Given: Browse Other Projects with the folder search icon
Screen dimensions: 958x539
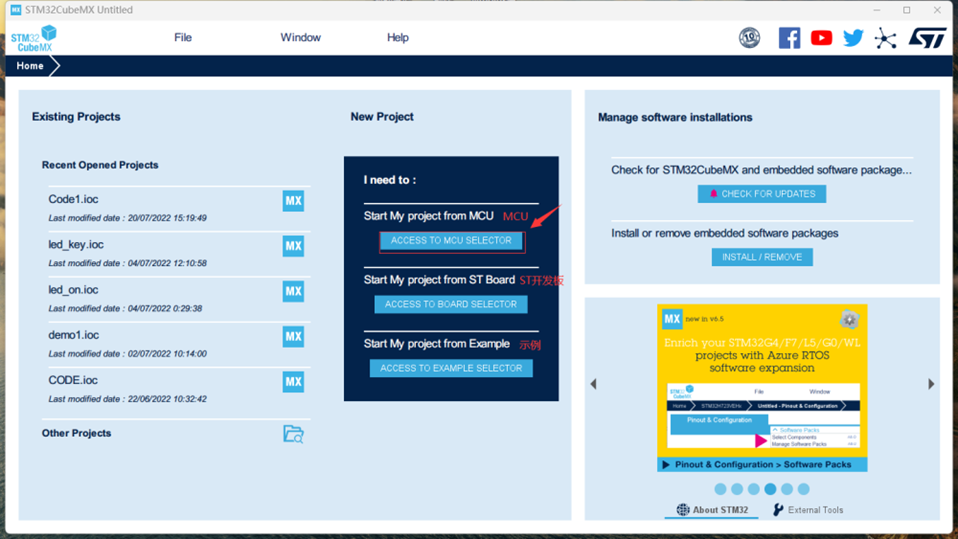Looking at the screenshot, I should tap(293, 434).
